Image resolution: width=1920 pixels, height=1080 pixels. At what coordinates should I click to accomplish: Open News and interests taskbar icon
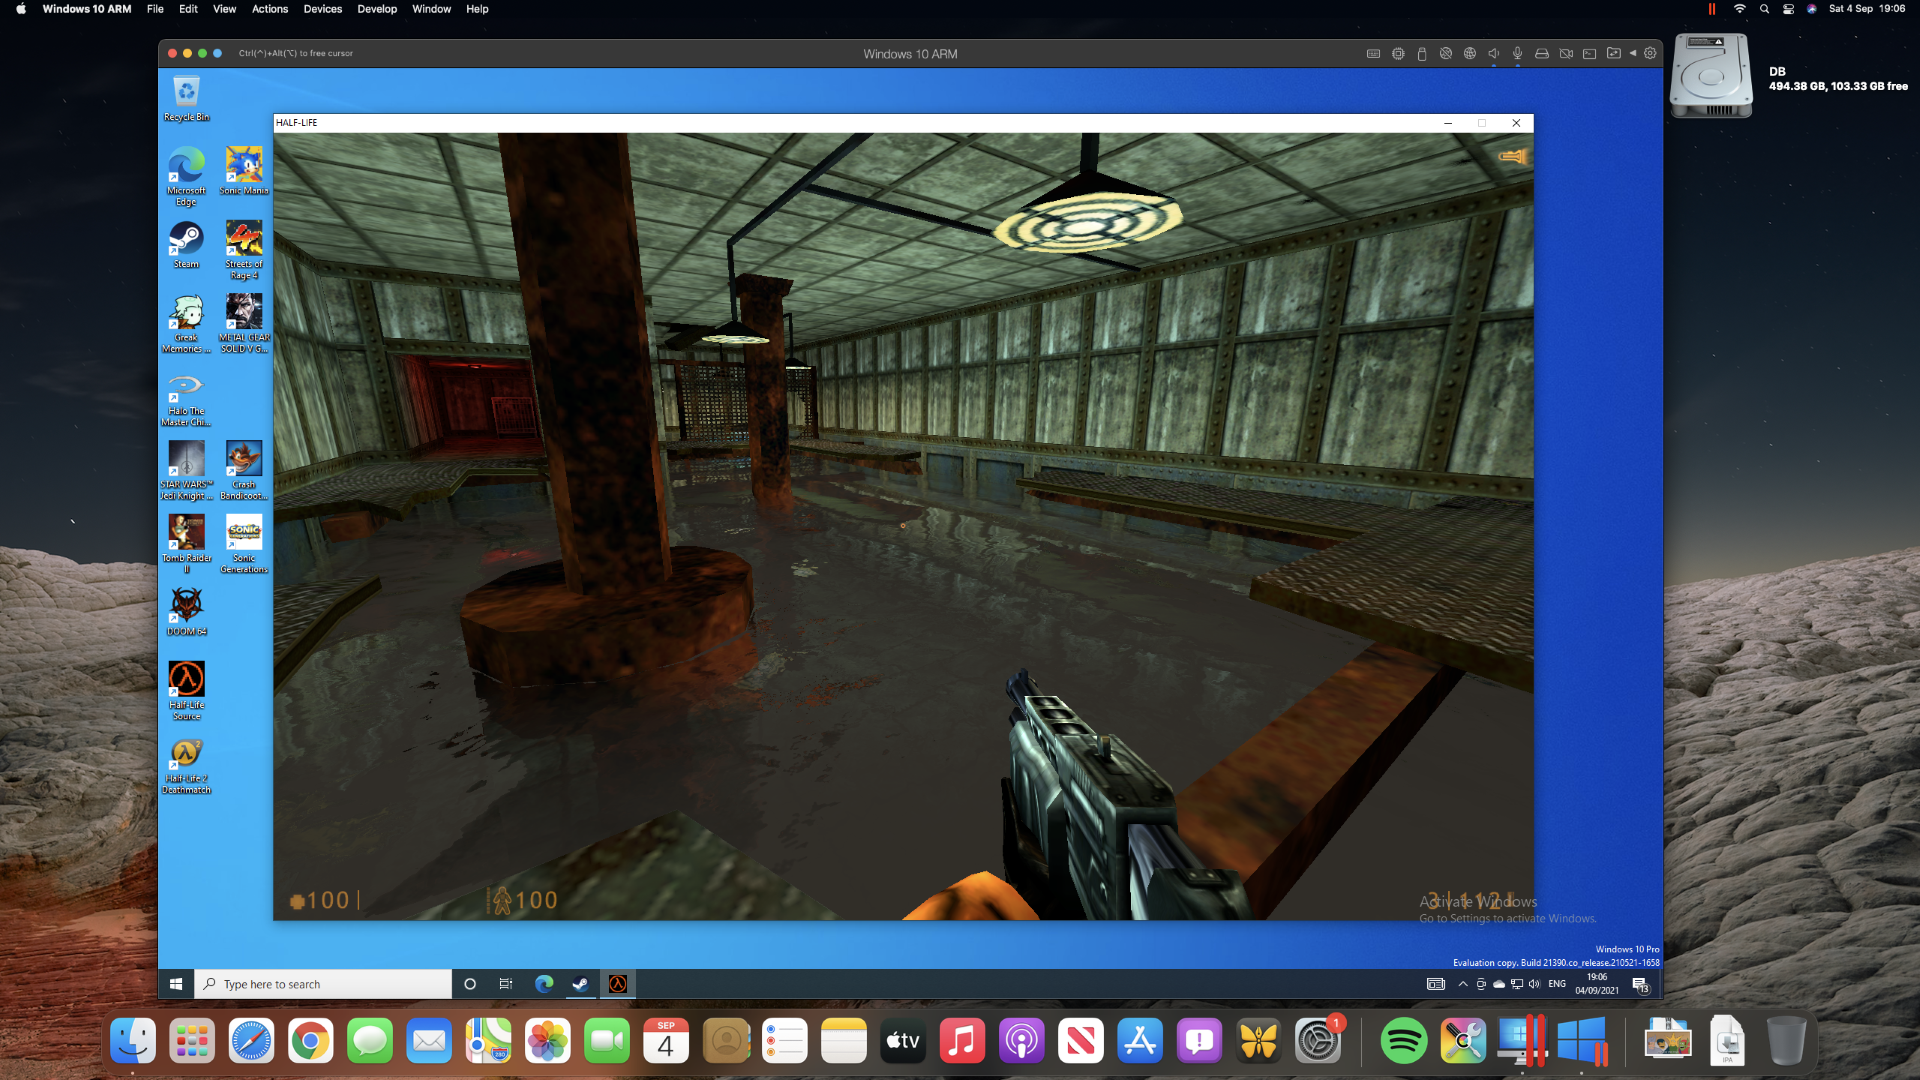point(1436,984)
